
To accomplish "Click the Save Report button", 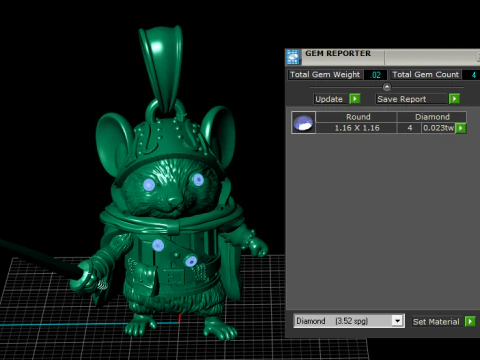I will tap(411, 99).
